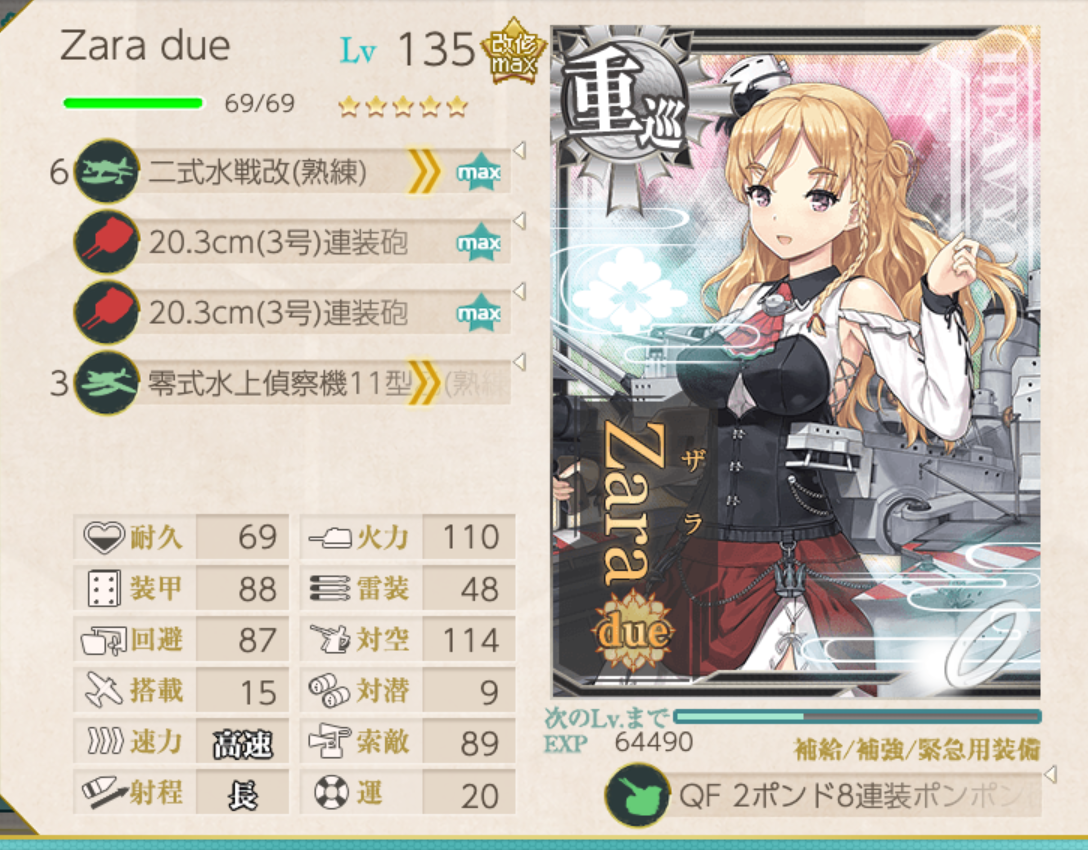Screen dimensions: 1088x850
Task: Click the green HP bar showing 69/69
Action: point(133,103)
